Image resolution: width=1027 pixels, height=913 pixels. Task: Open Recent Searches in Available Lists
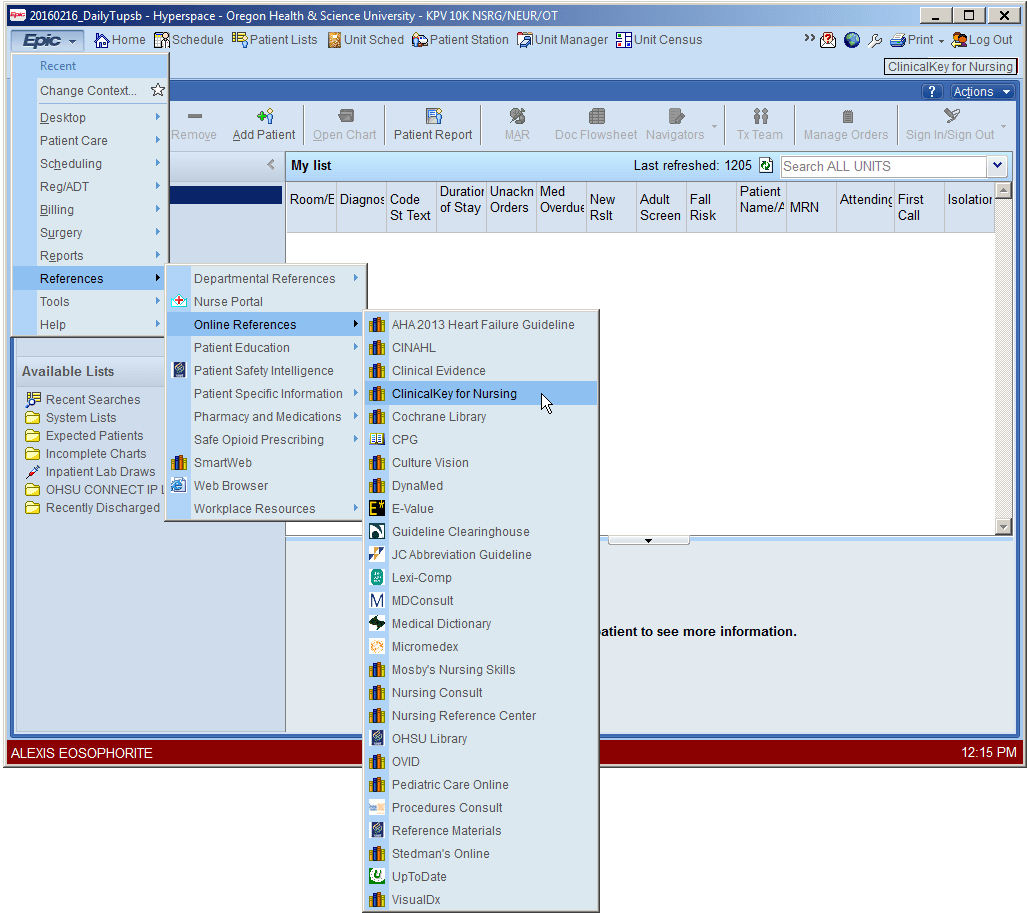(83, 400)
